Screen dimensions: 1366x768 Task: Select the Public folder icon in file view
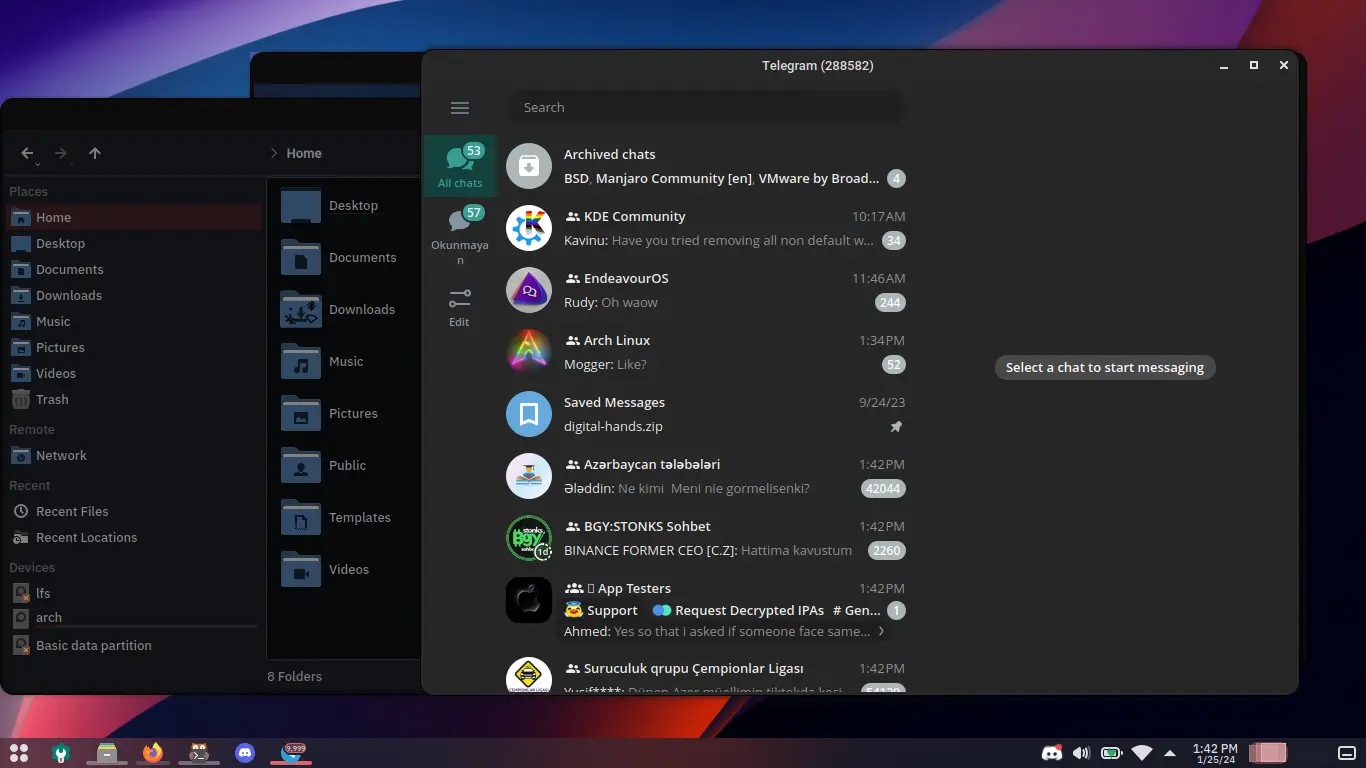pyautogui.click(x=301, y=465)
